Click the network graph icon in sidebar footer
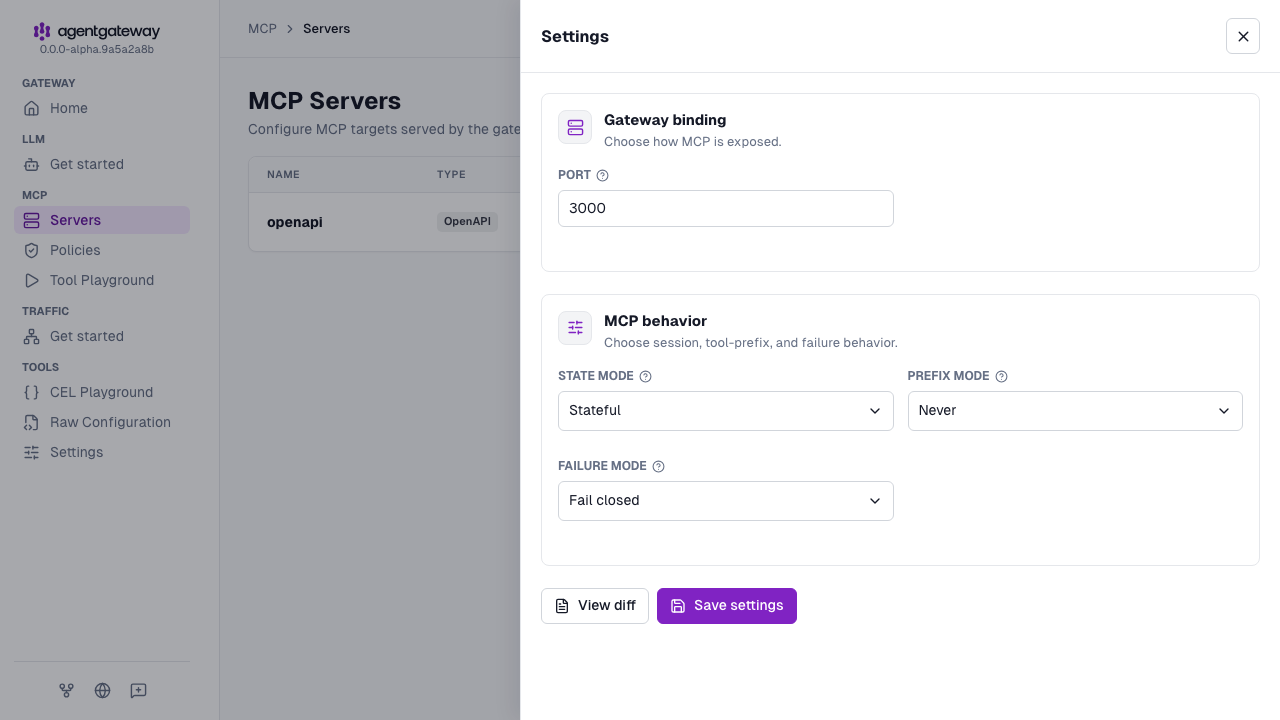The height and width of the screenshot is (720, 1280). [x=66, y=690]
